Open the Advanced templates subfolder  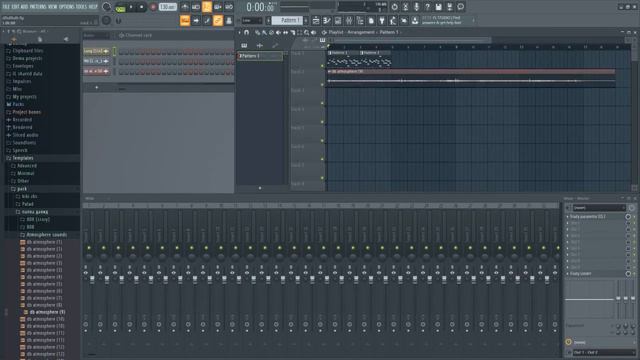pos(27,166)
